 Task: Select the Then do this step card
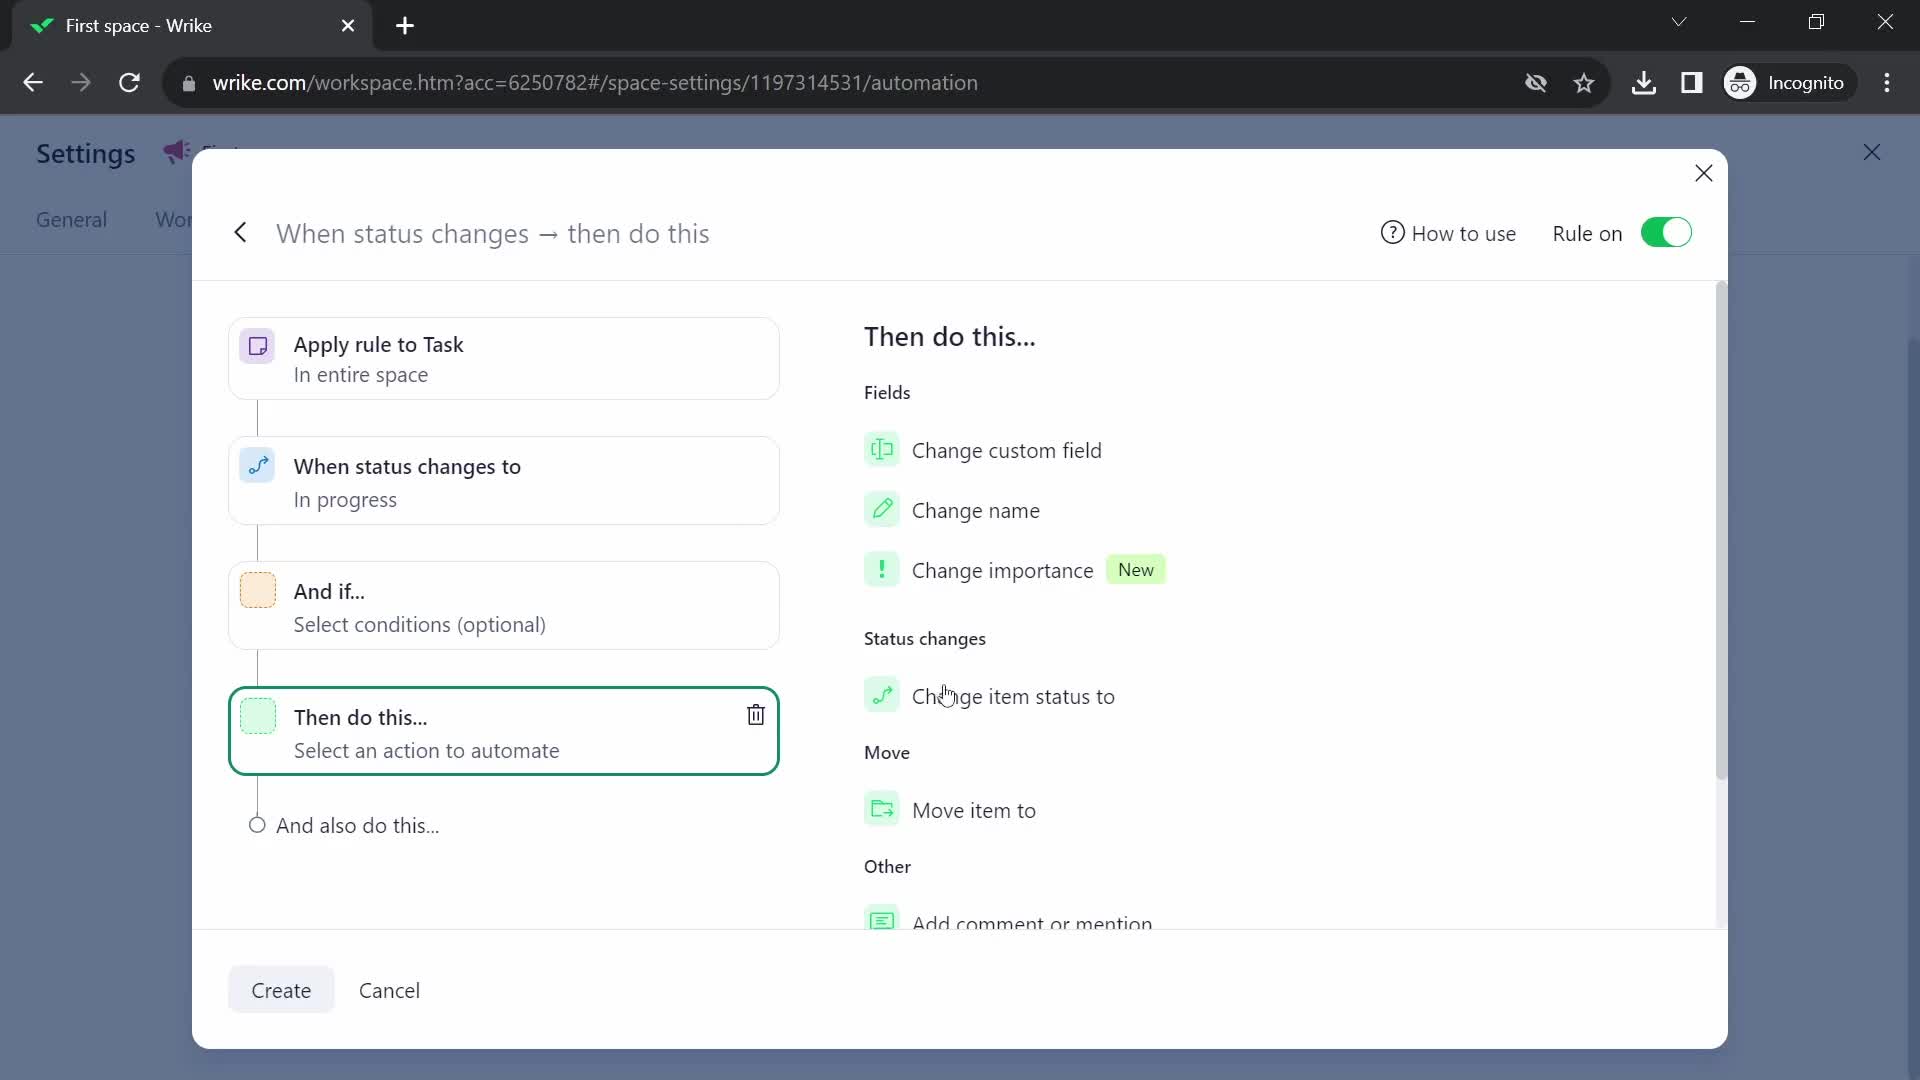(504, 731)
